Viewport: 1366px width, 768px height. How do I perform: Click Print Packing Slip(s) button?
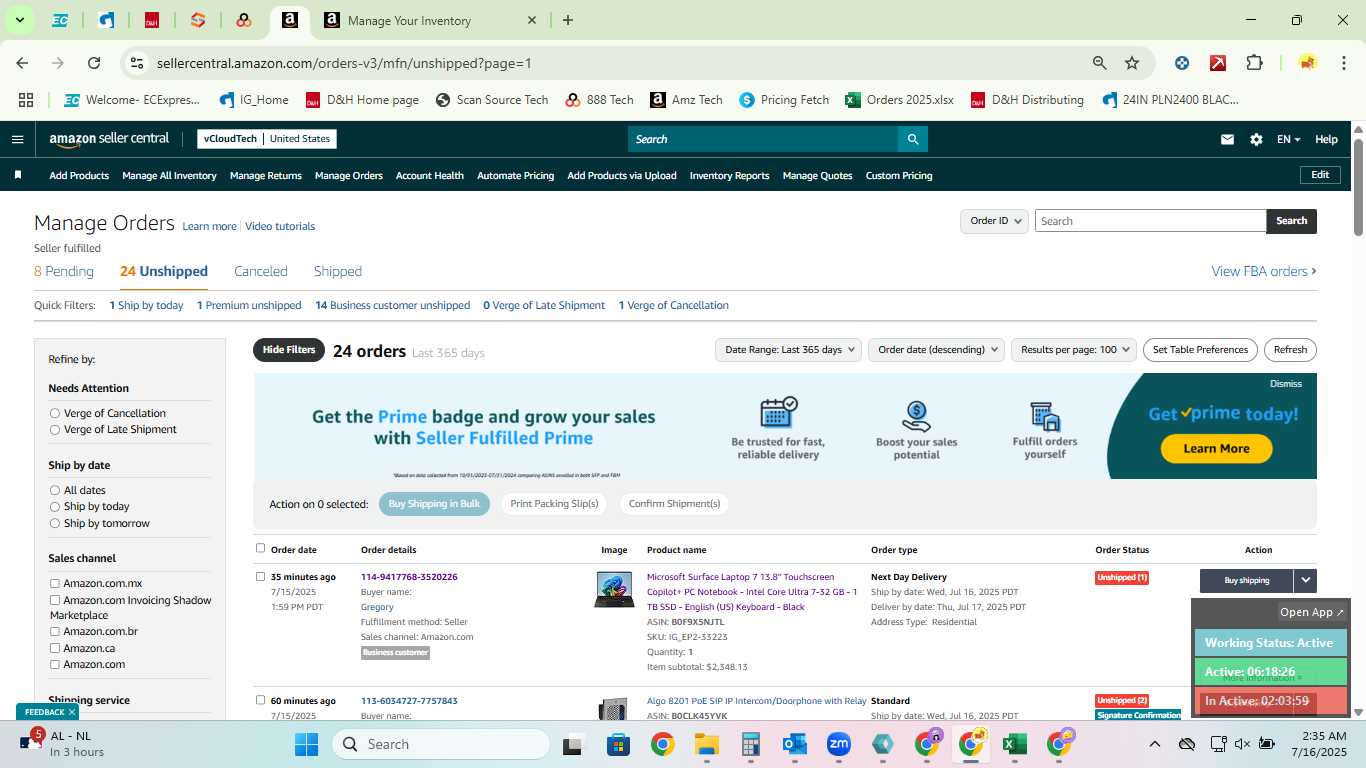click(554, 504)
